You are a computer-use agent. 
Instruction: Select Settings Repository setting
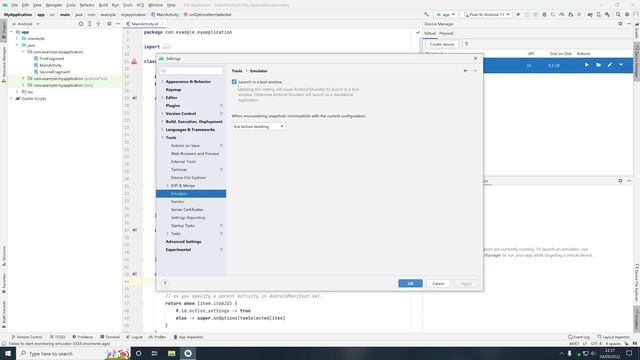[x=188, y=218]
